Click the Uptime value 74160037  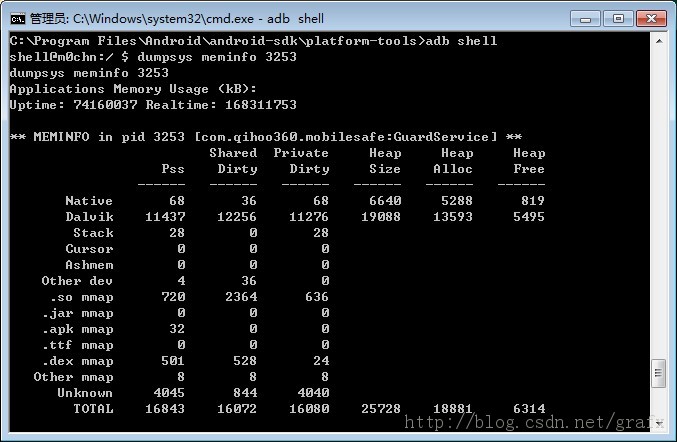[105, 105]
